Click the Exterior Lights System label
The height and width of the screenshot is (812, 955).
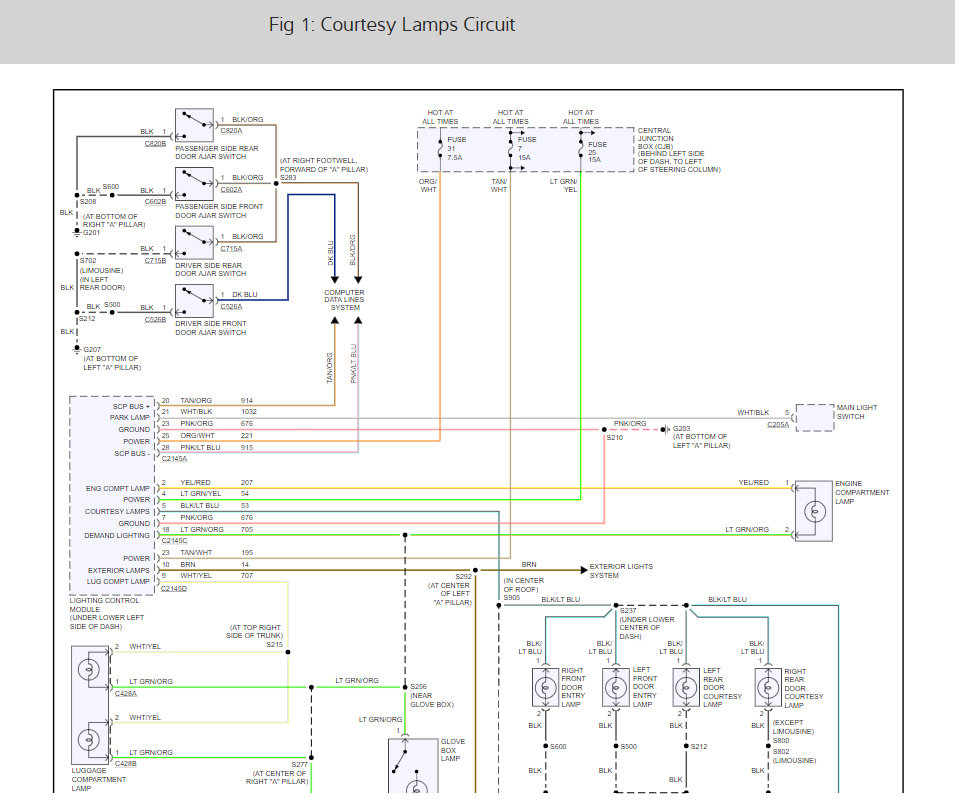click(x=621, y=570)
